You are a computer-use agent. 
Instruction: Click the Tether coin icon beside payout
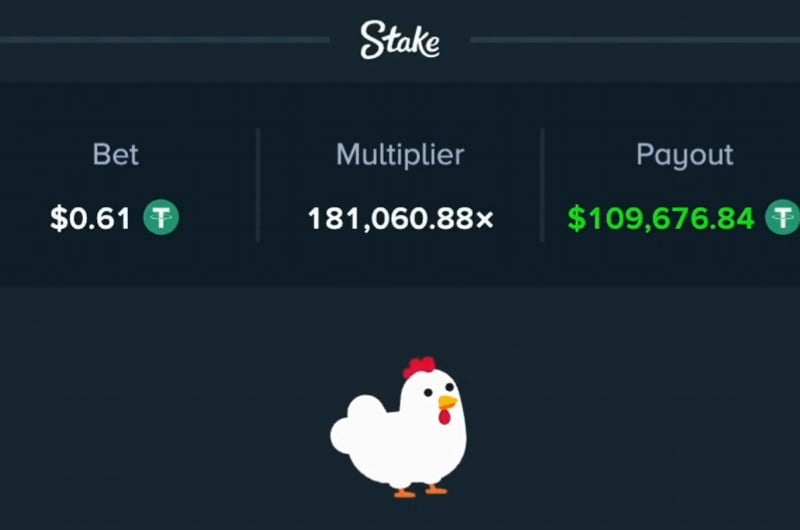pos(783,217)
